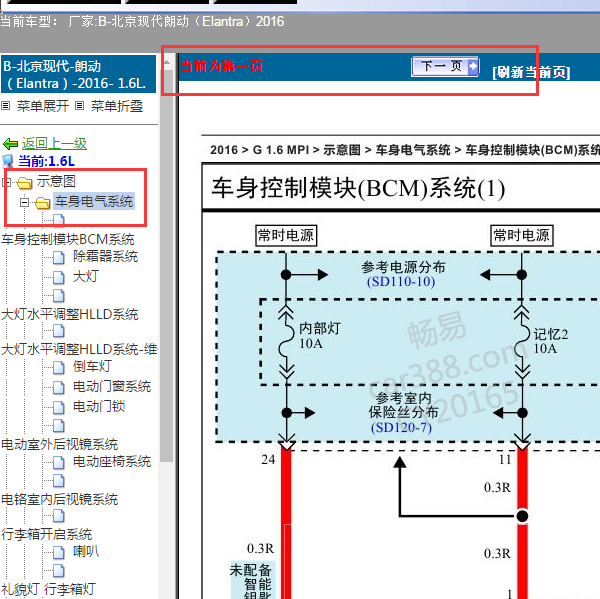Click the page icon above 电铬室内后视镜系统

59,480
